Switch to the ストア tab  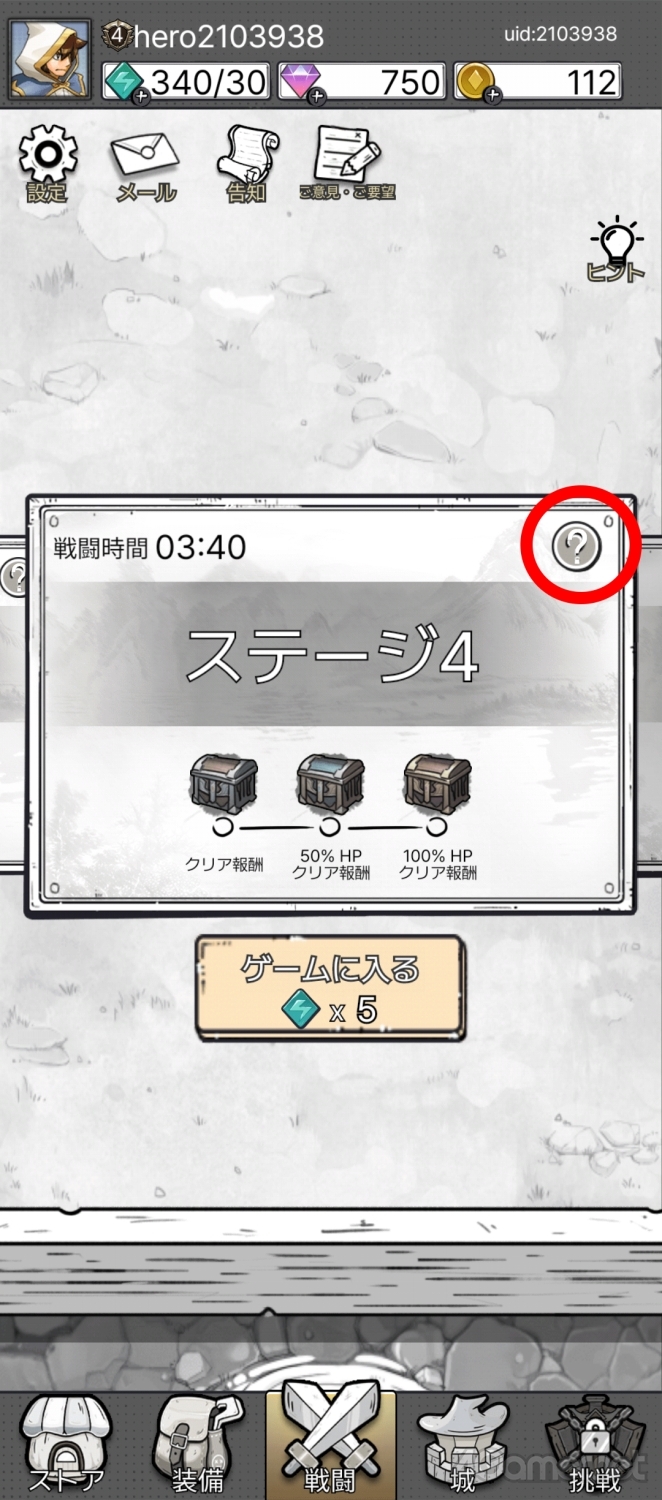[66, 1444]
